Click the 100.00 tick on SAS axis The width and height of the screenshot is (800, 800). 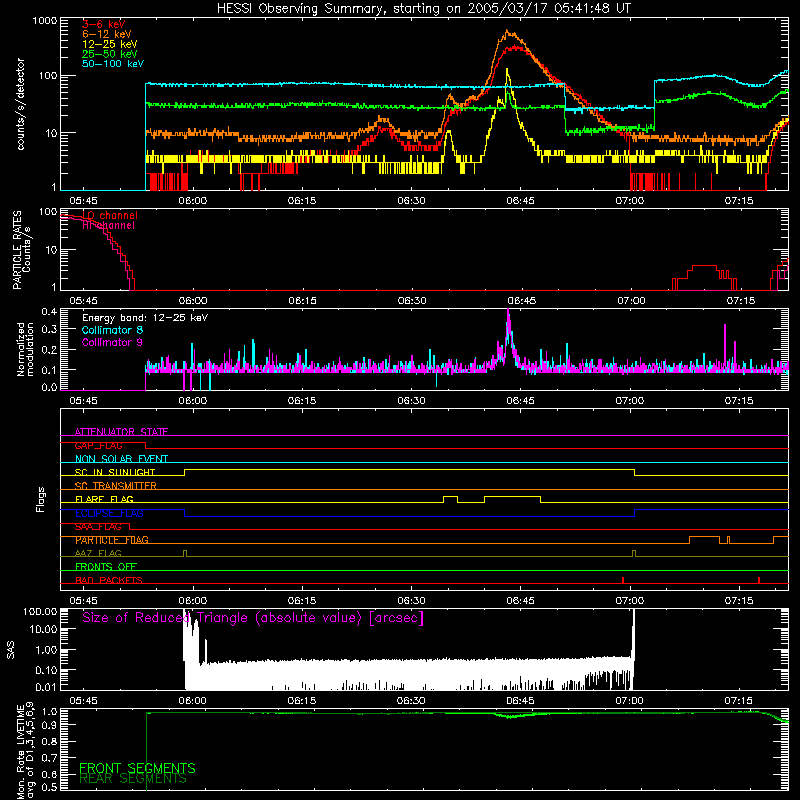pyautogui.click(x=40, y=612)
